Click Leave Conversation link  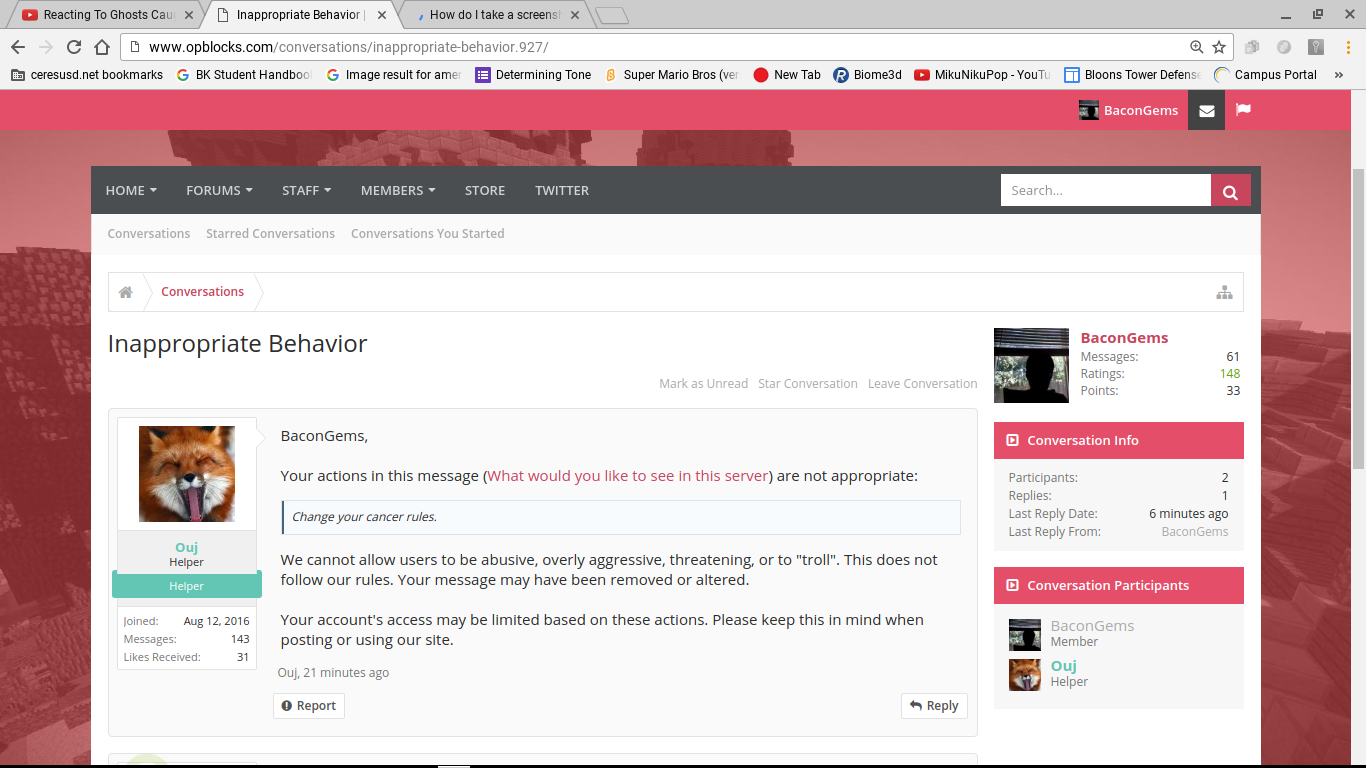point(922,383)
